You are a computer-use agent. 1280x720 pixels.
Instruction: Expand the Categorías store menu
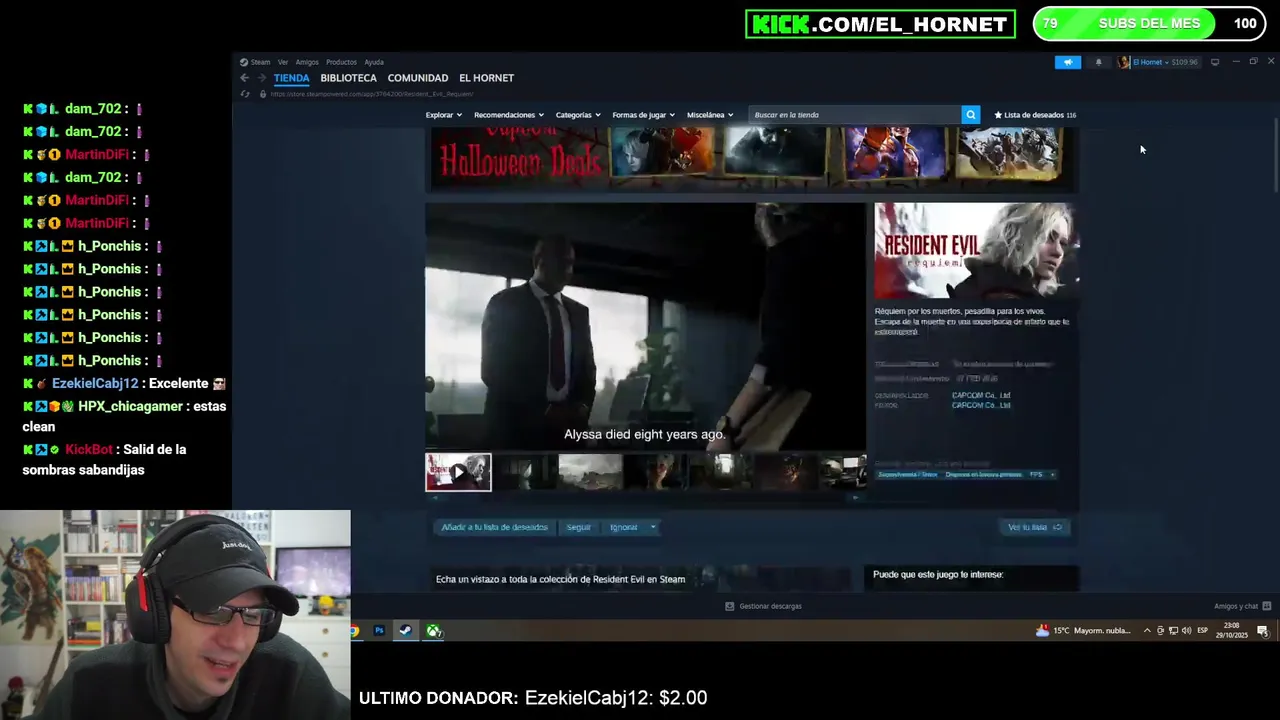point(578,115)
